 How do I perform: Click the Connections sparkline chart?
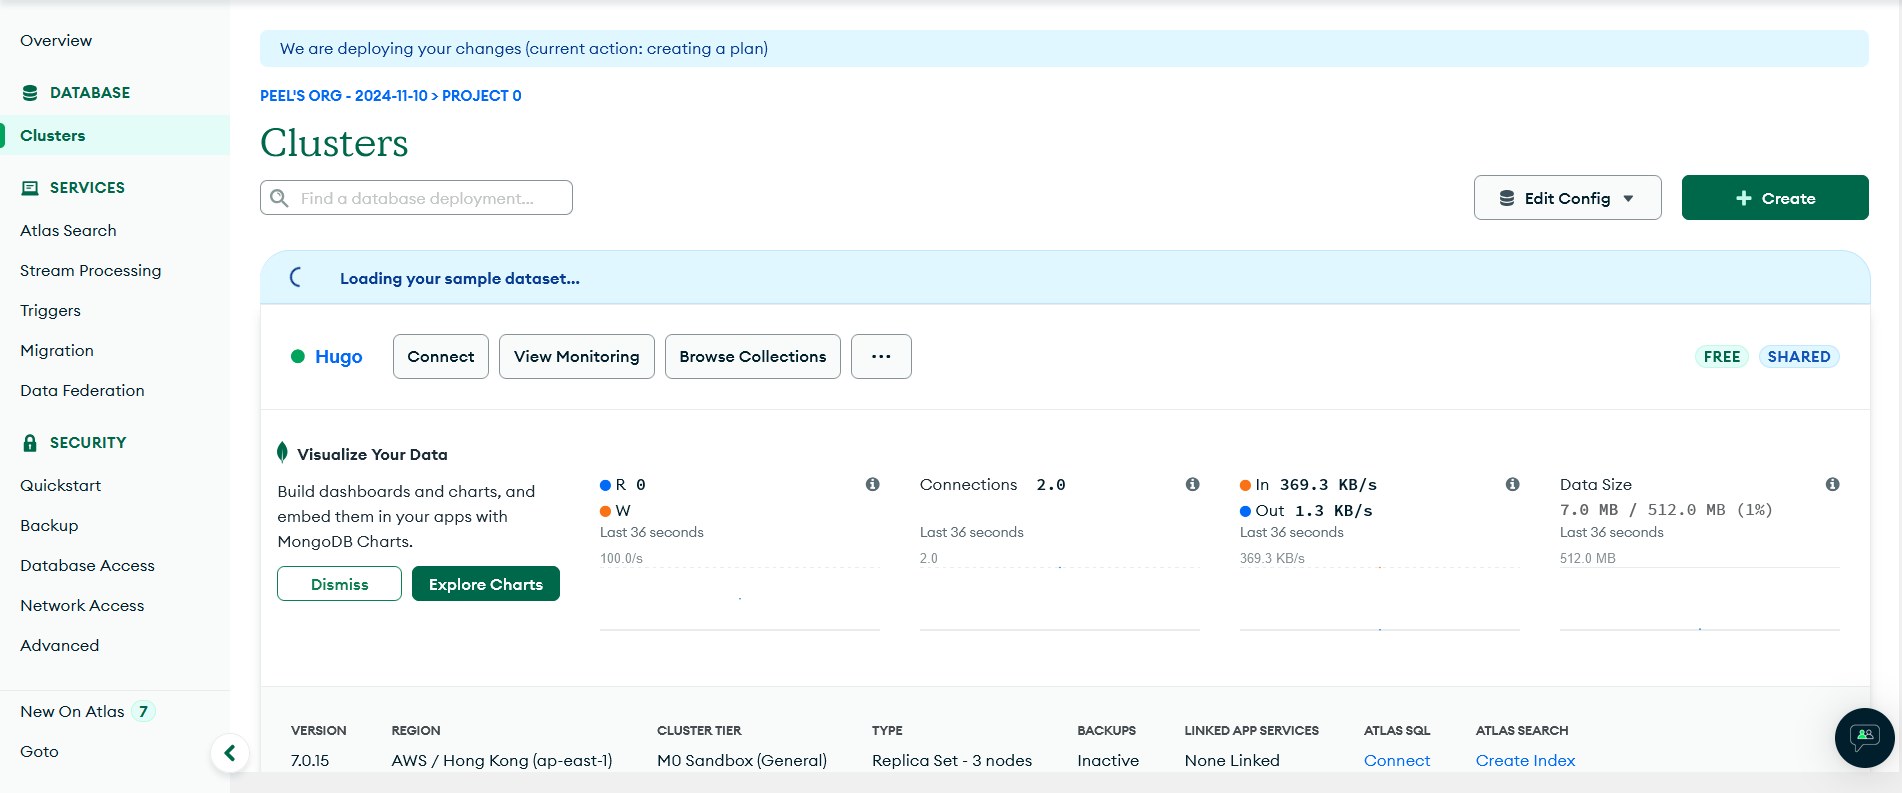1060,598
